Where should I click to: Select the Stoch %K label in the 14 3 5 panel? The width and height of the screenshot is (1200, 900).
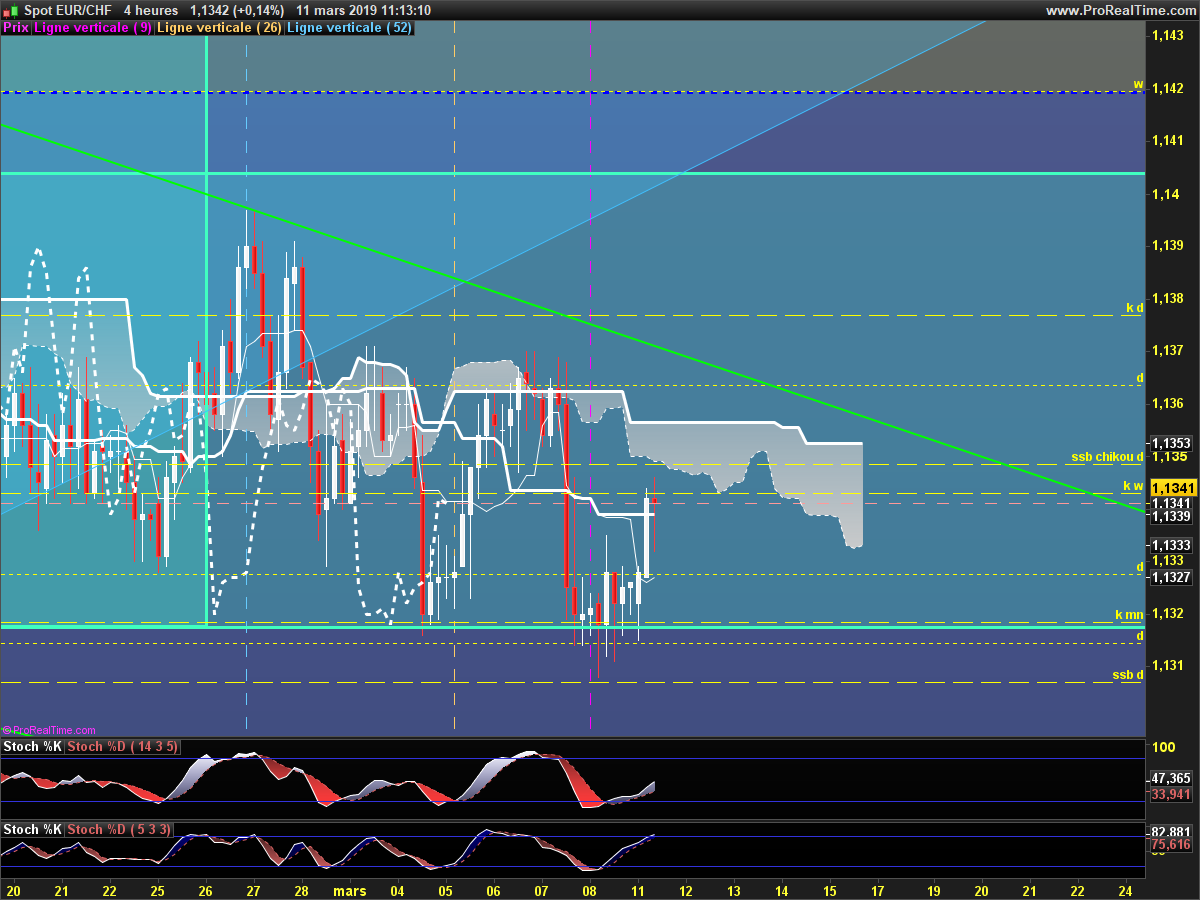32,747
